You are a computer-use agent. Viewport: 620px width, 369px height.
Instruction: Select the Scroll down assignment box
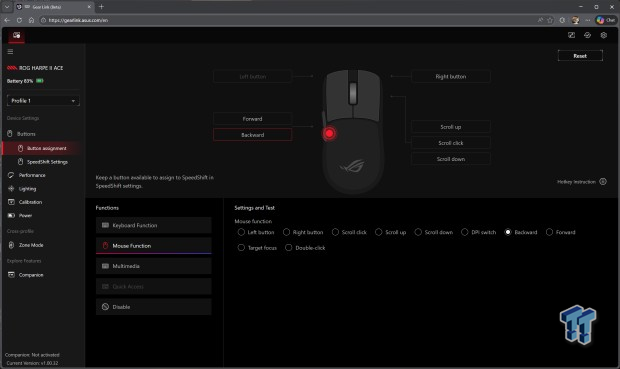[450, 159]
